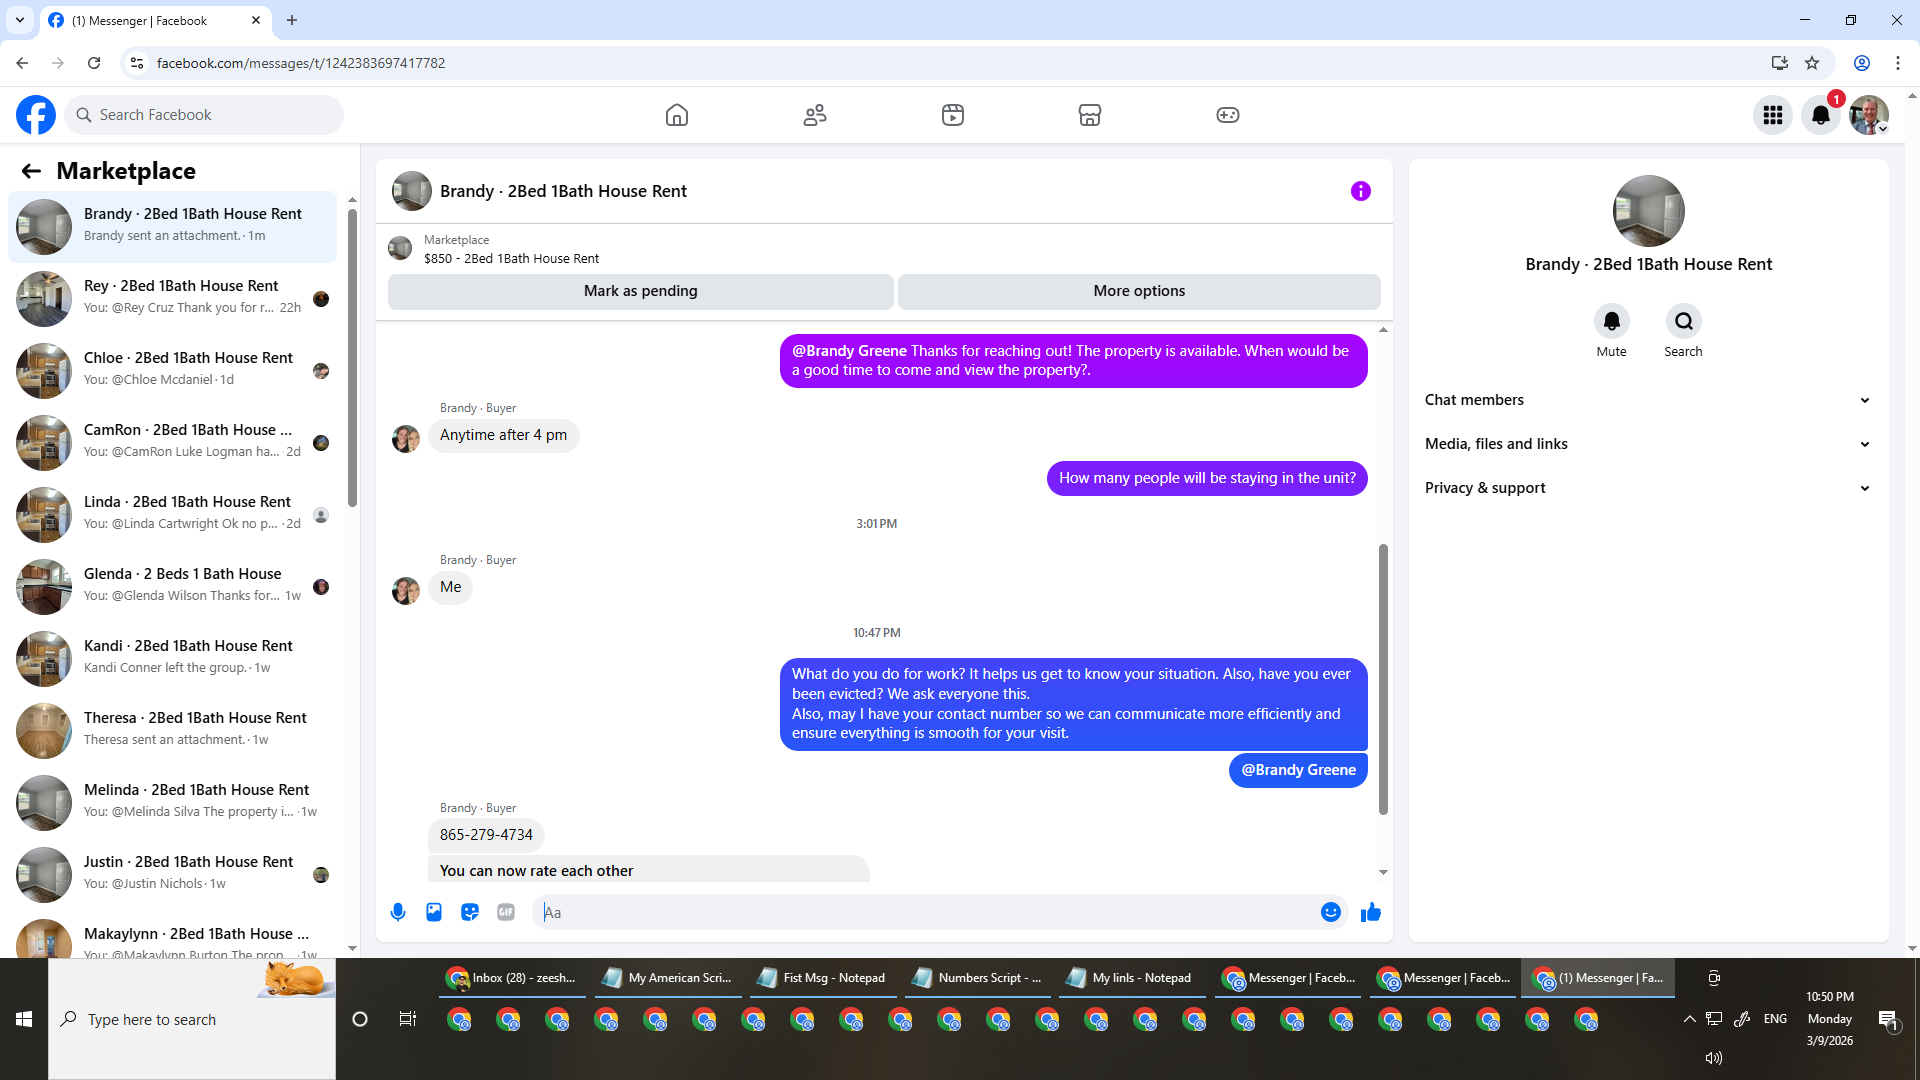Open the Facebook Marketplace nav icon

1090,115
